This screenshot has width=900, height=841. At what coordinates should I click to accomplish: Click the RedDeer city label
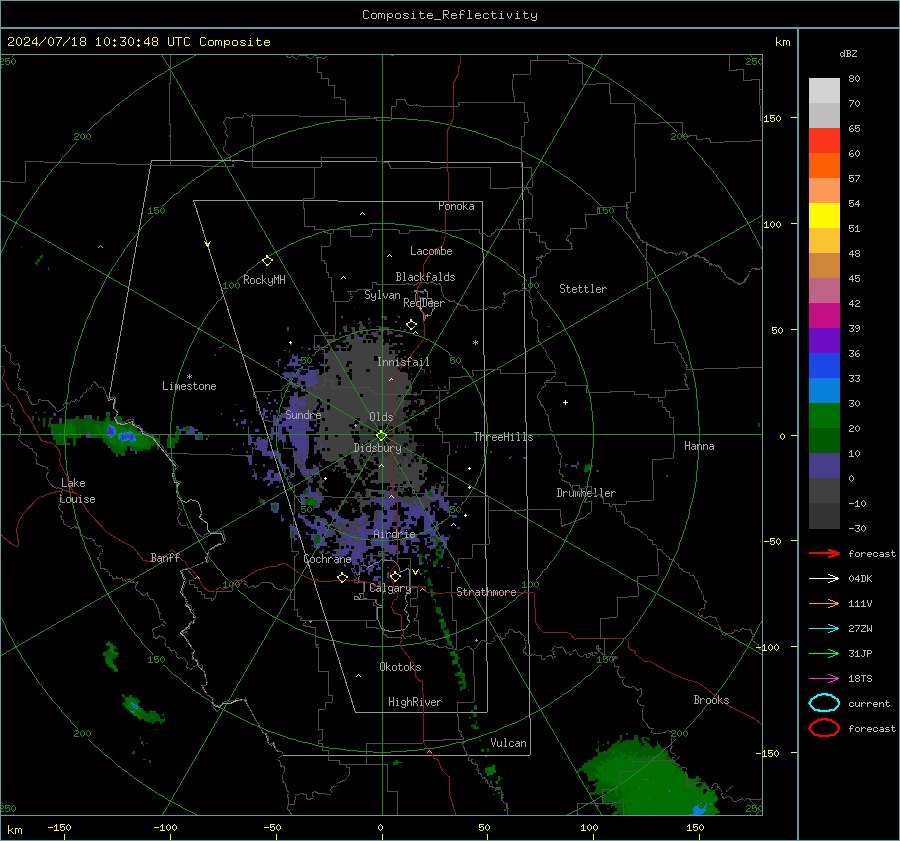(424, 303)
